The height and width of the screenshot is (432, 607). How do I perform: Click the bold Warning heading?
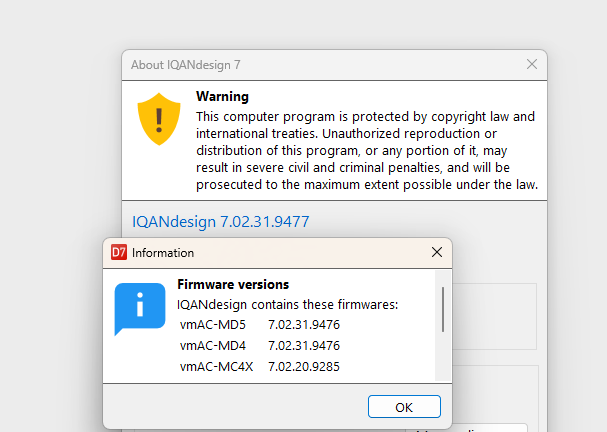pyautogui.click(x=222, y=96)
